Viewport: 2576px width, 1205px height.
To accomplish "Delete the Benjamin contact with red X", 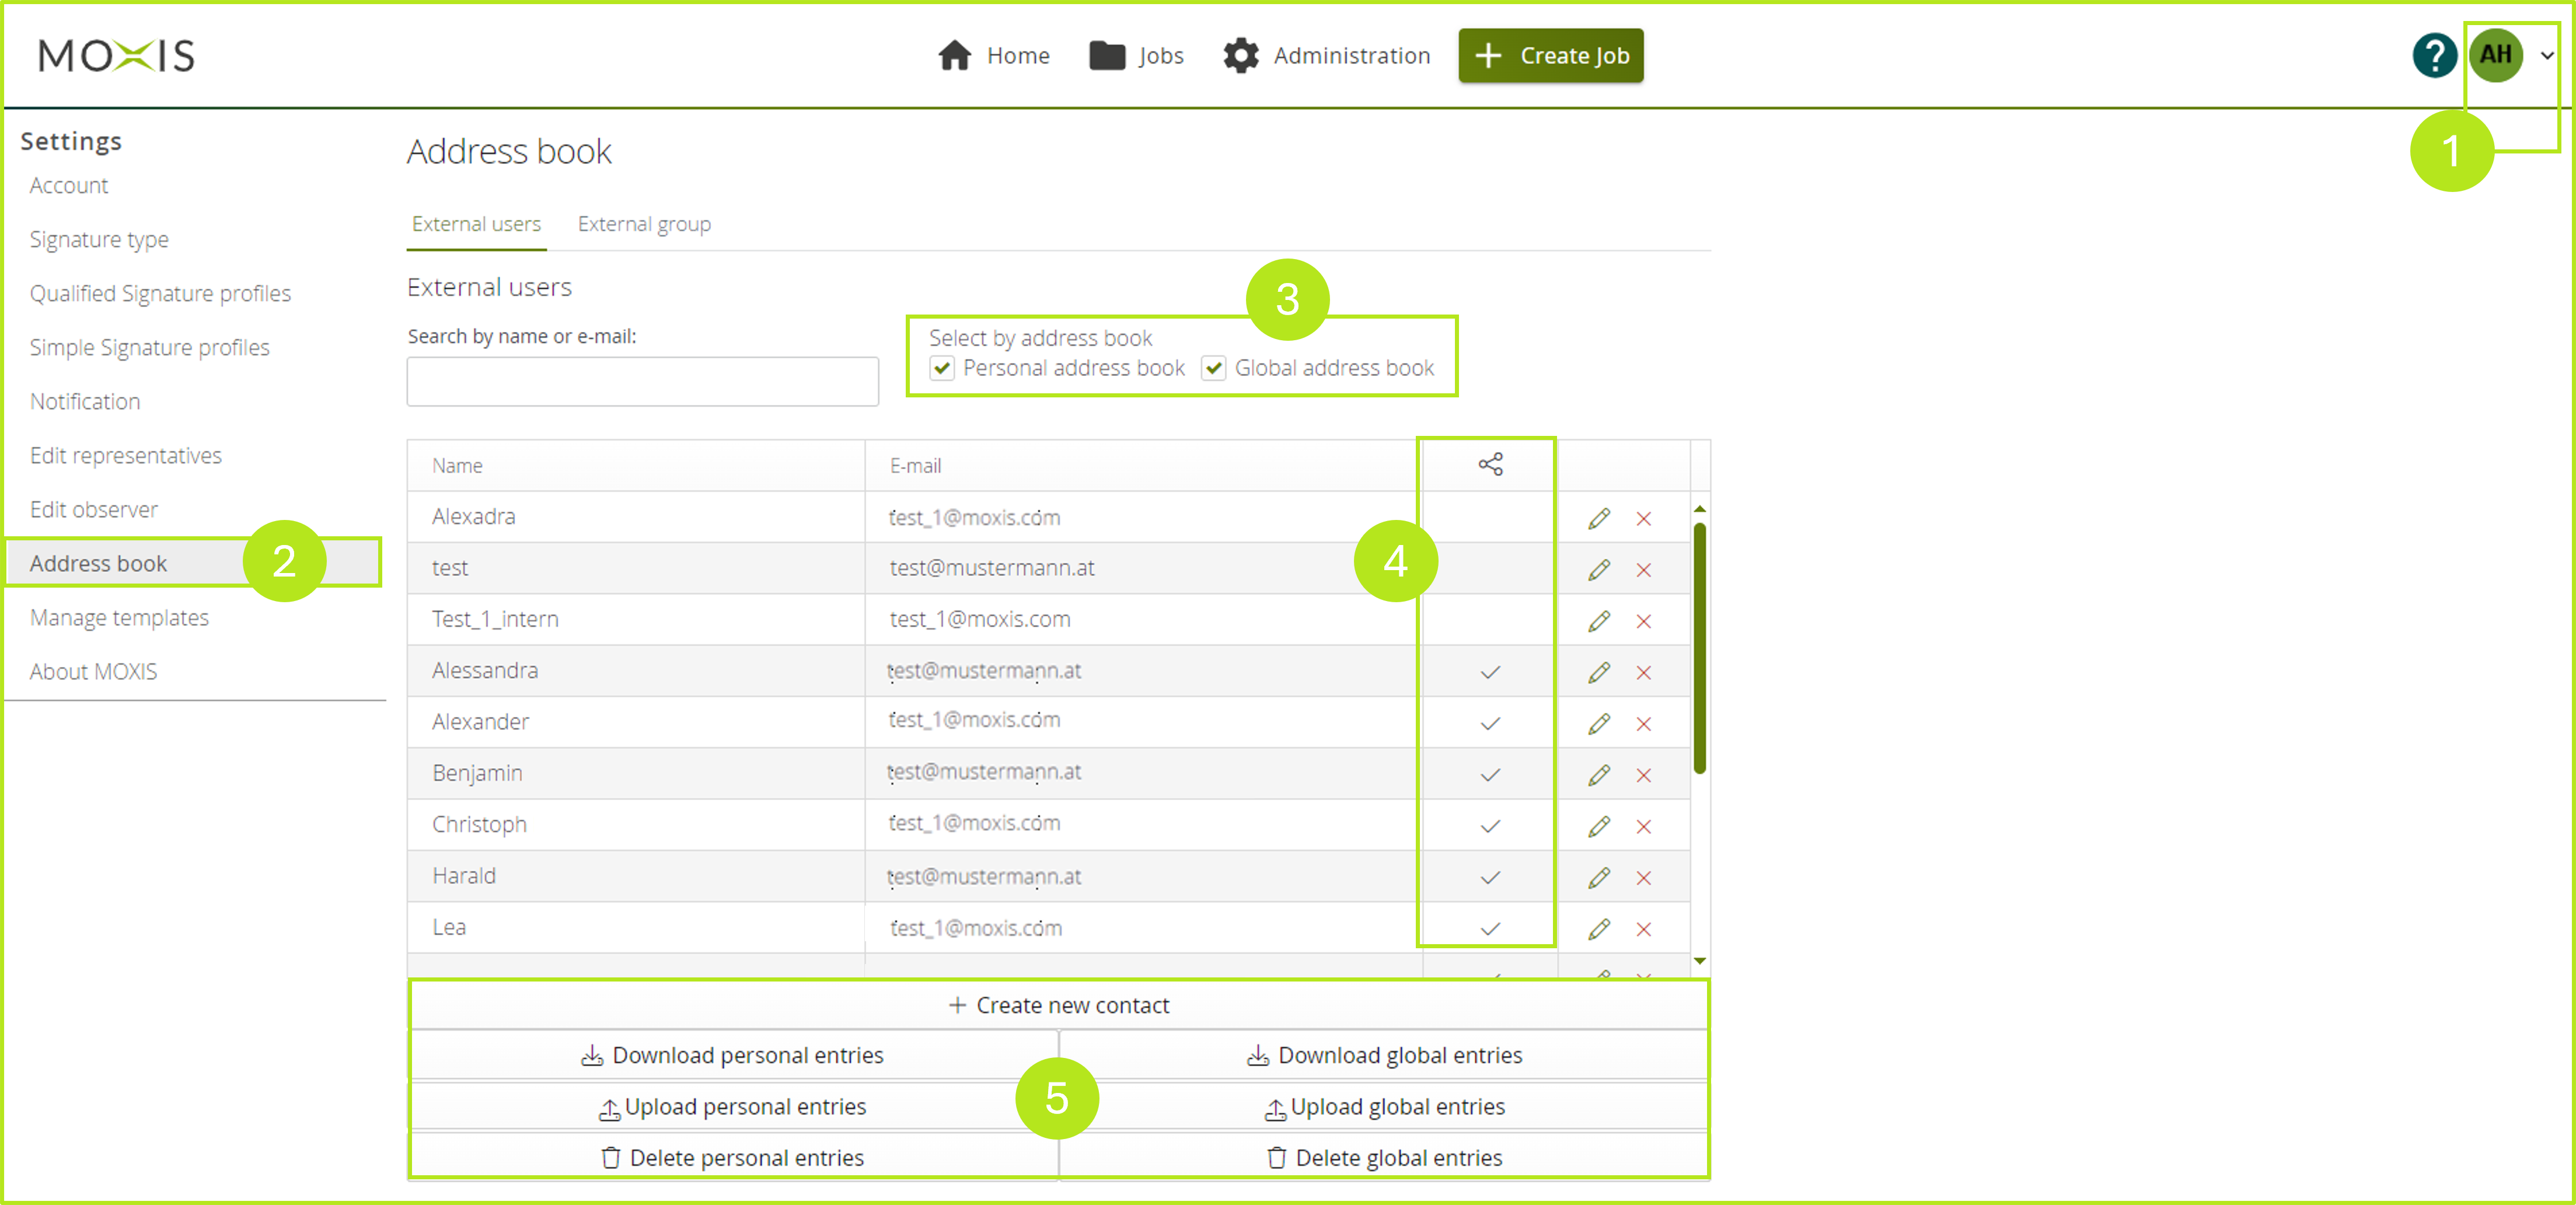I will (1643, 775).
